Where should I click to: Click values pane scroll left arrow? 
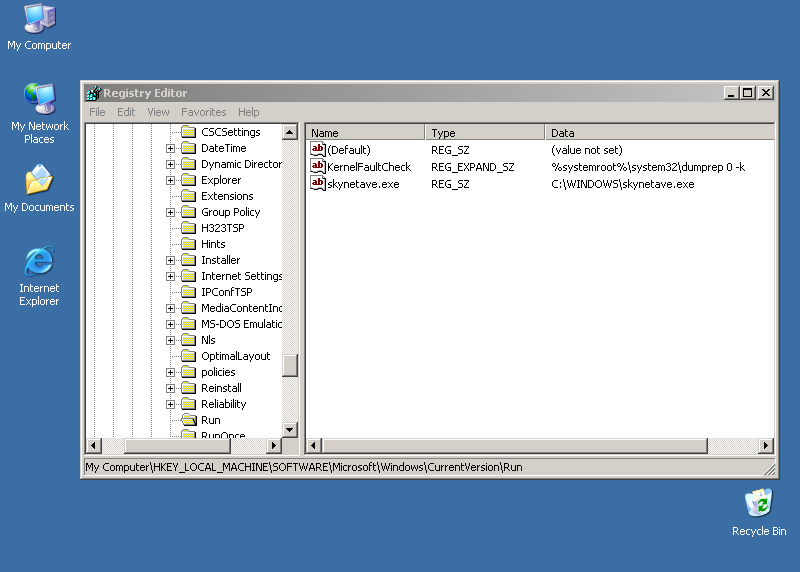[x=314, y=445]
